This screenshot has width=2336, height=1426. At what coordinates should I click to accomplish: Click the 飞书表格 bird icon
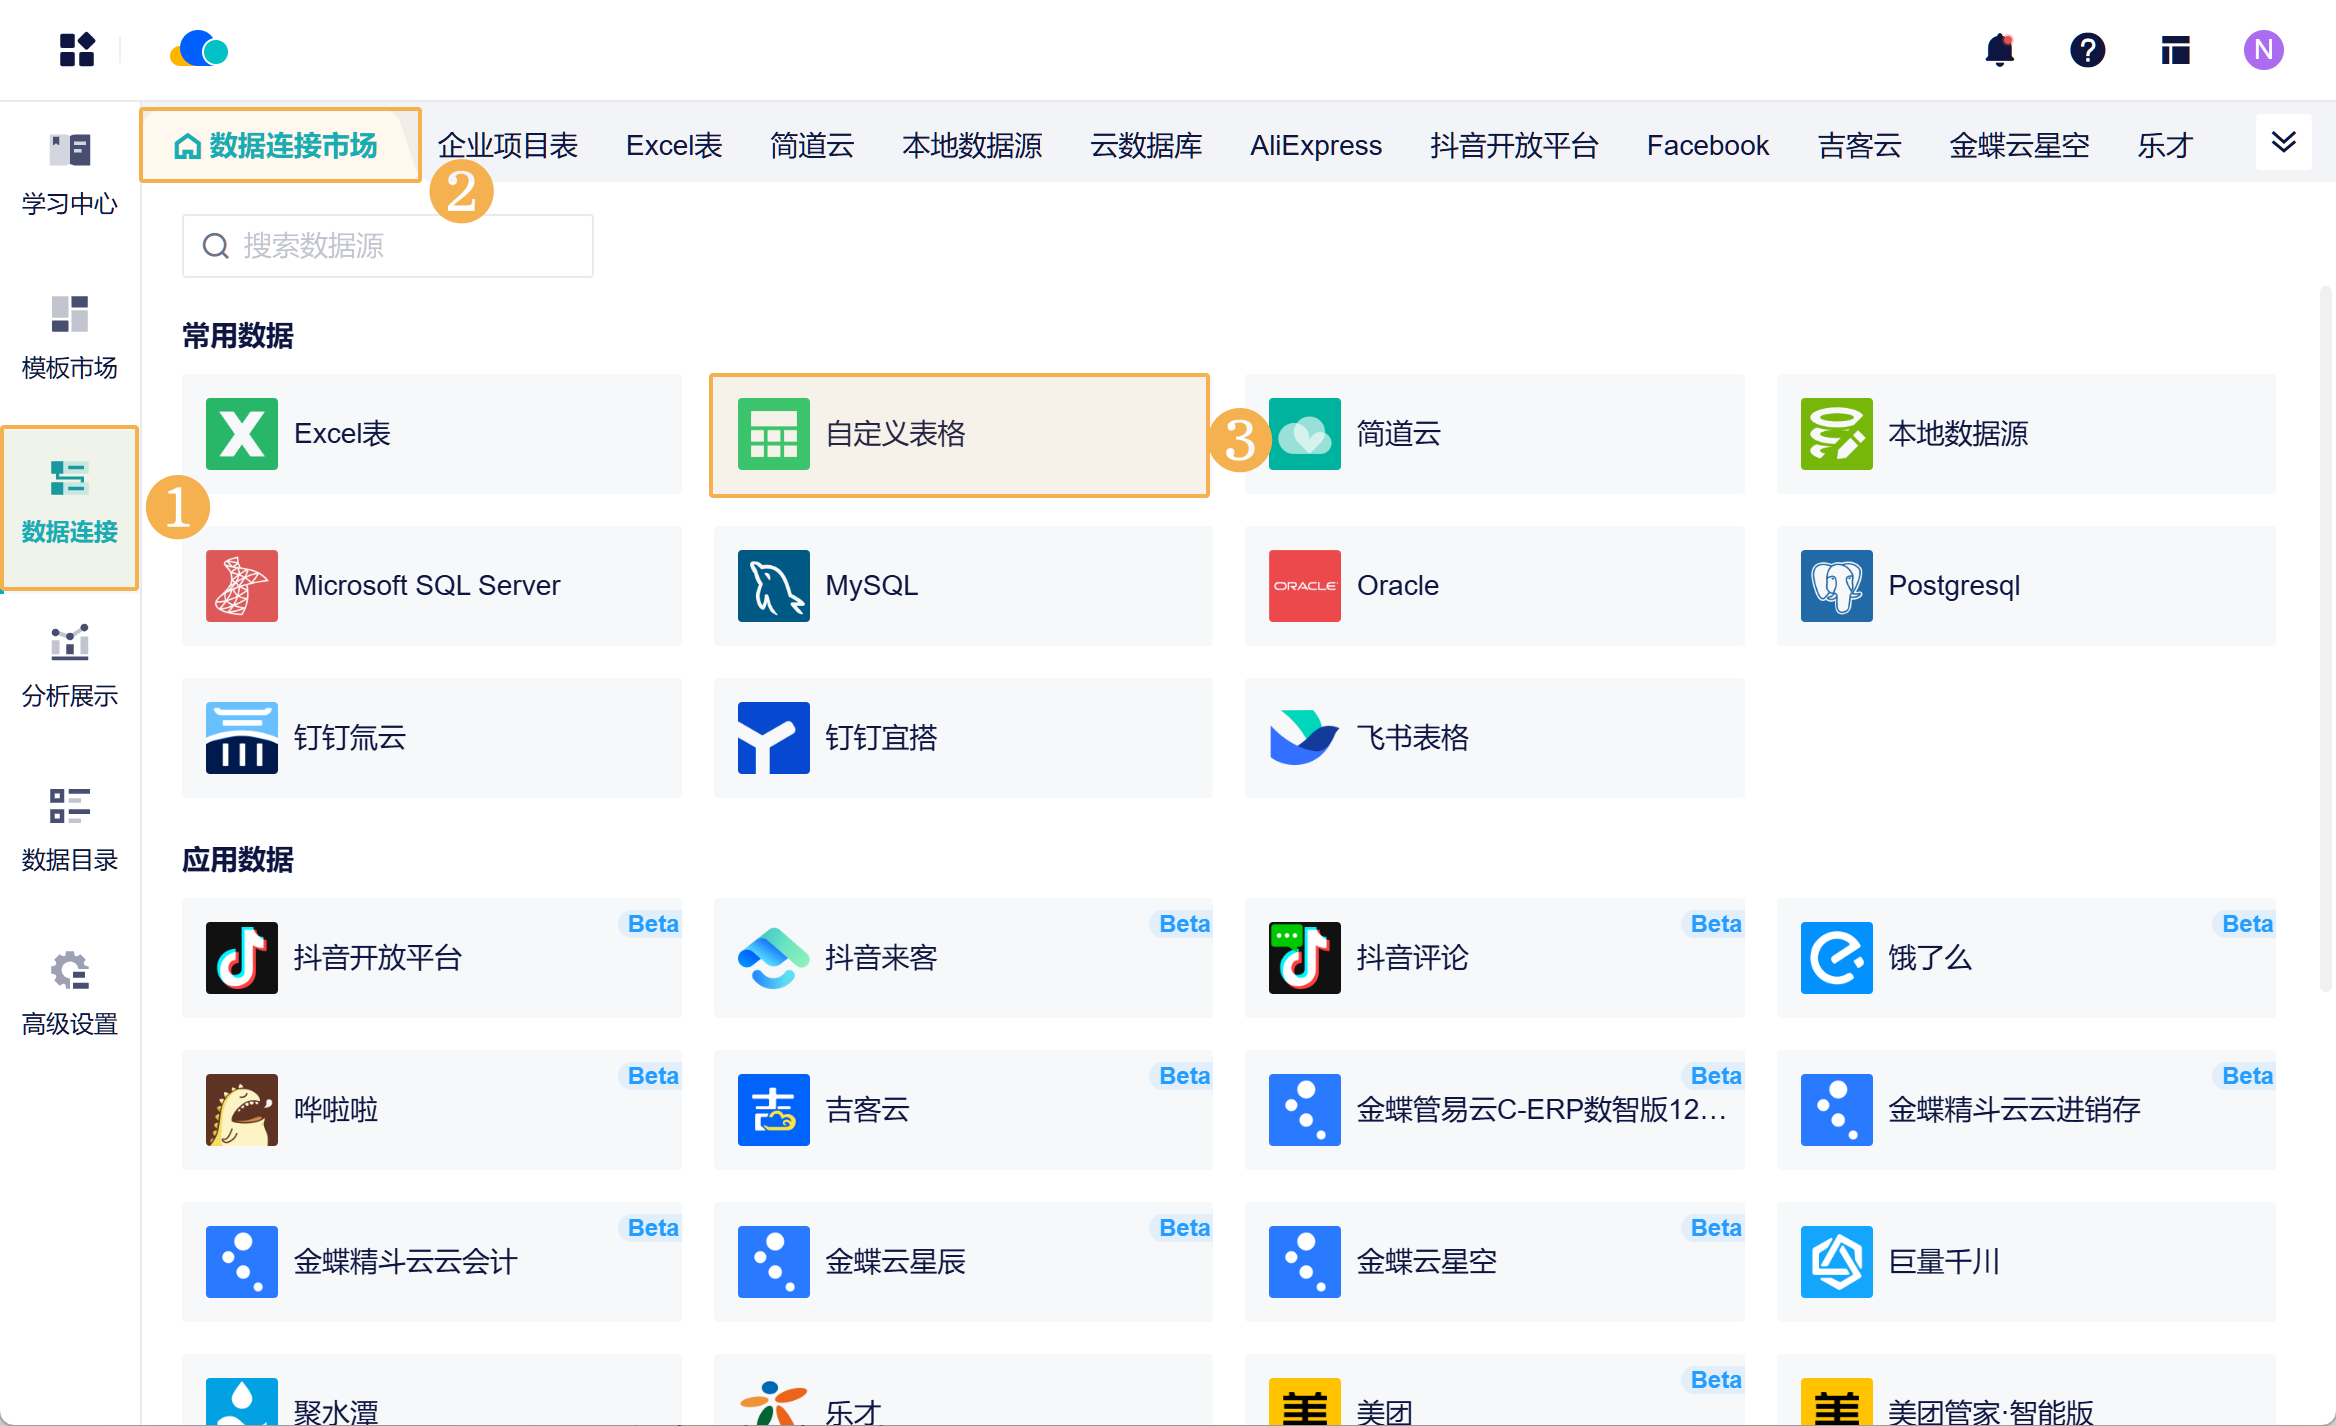coord(1305,738)
